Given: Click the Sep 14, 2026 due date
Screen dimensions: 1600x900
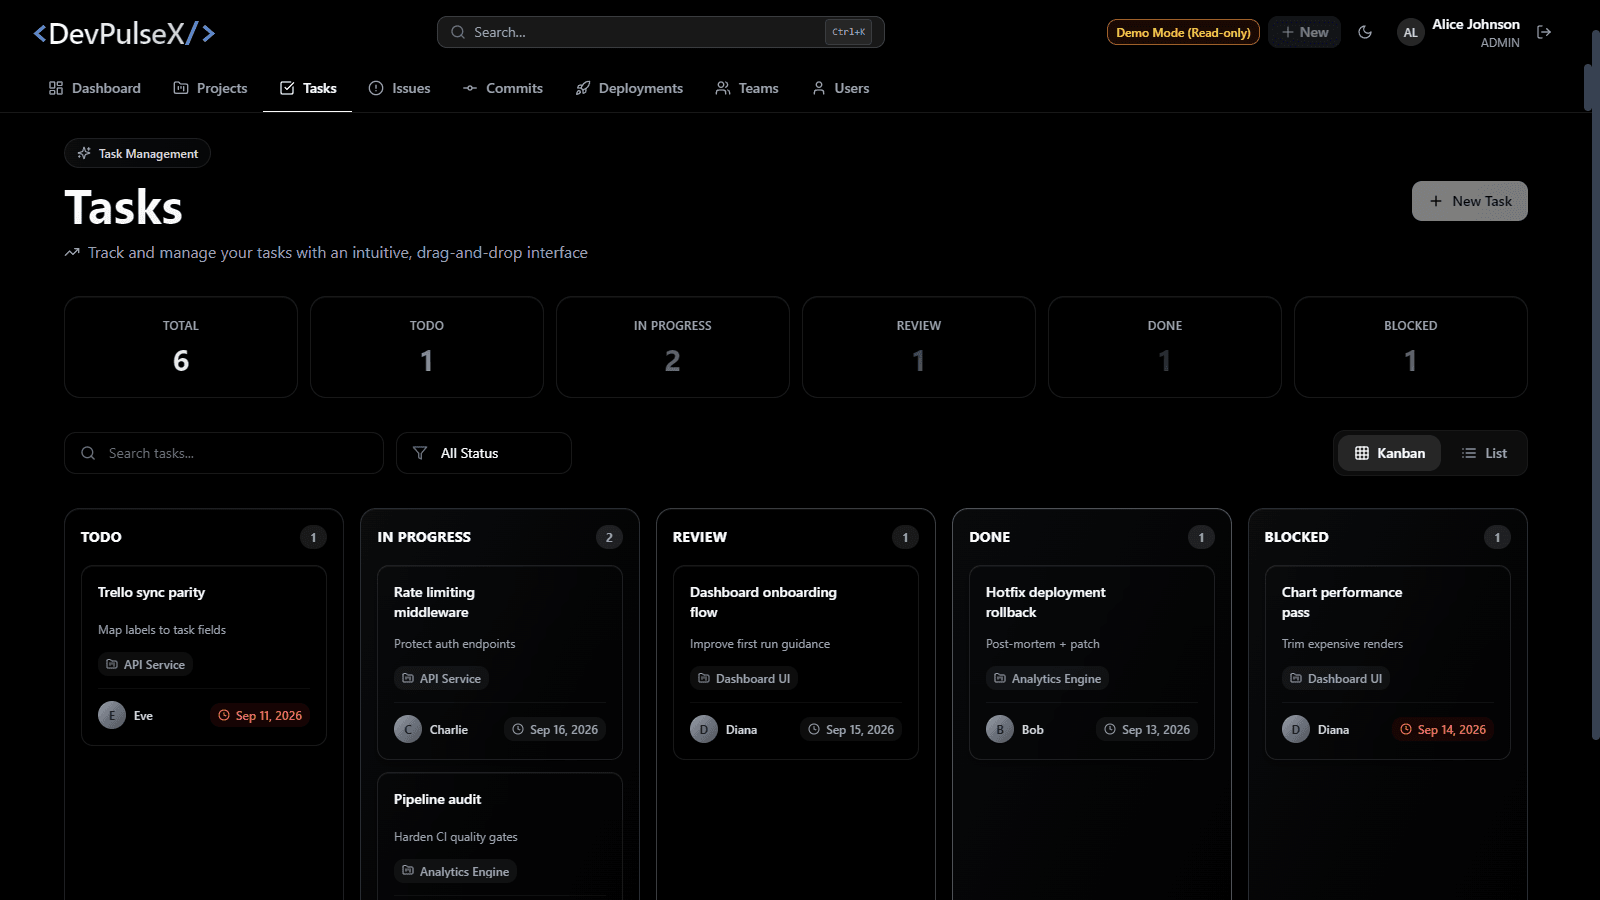Looking at the screenshot, I should tap(1443, 729).
